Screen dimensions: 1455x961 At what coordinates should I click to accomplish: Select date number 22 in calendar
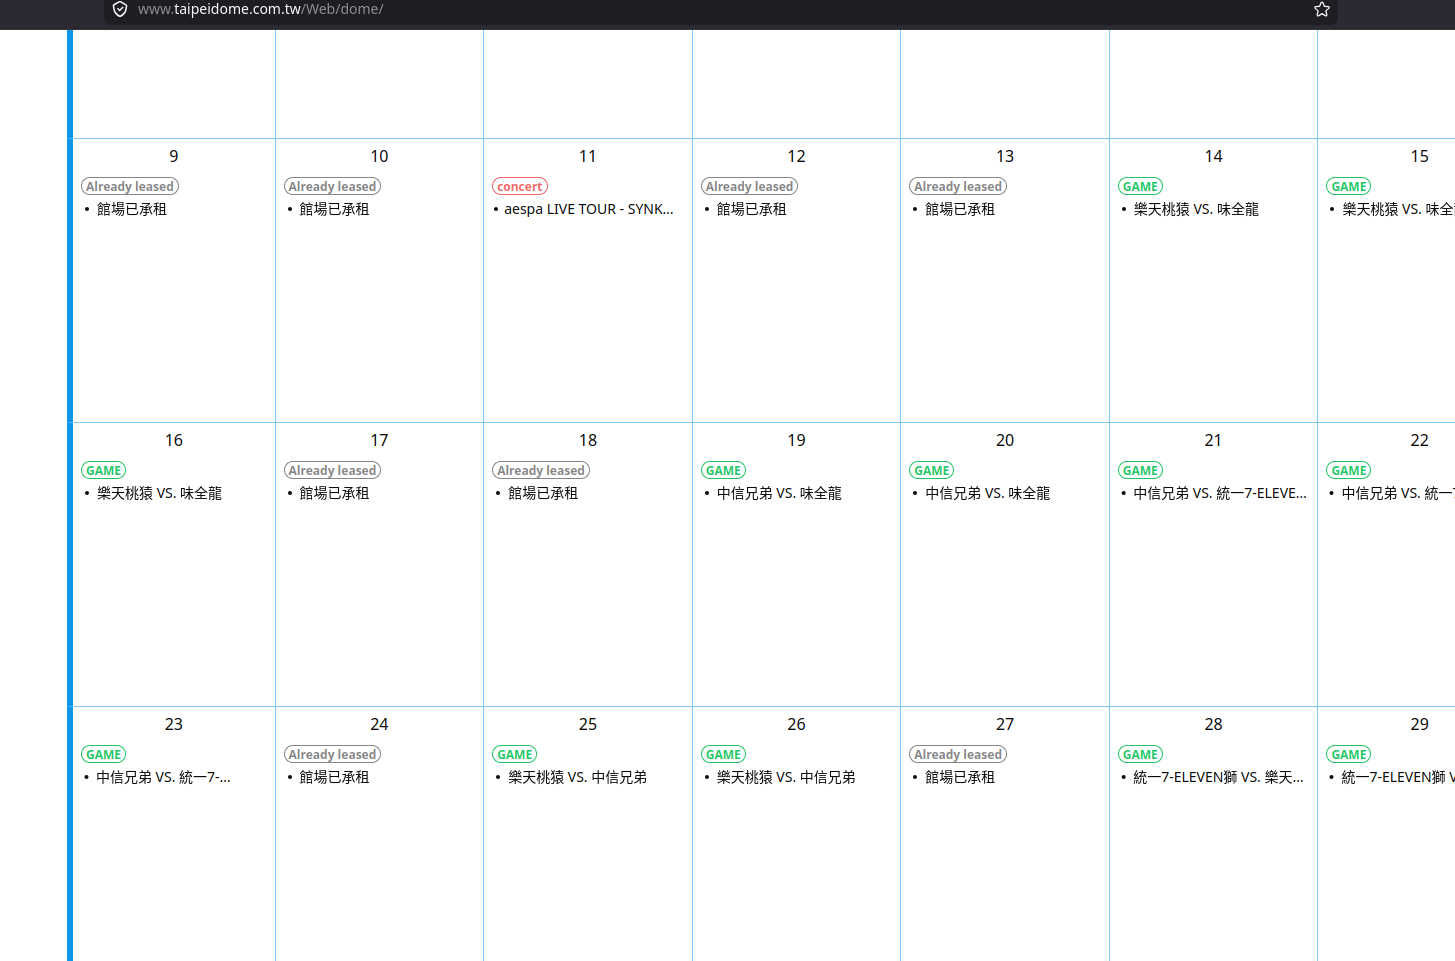click(x=1420, y=440)
